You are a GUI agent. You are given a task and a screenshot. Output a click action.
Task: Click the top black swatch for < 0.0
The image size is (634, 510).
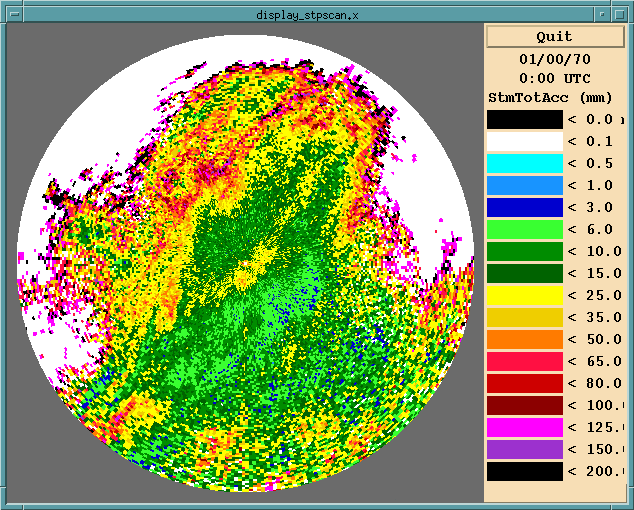[x=524, y=120]
